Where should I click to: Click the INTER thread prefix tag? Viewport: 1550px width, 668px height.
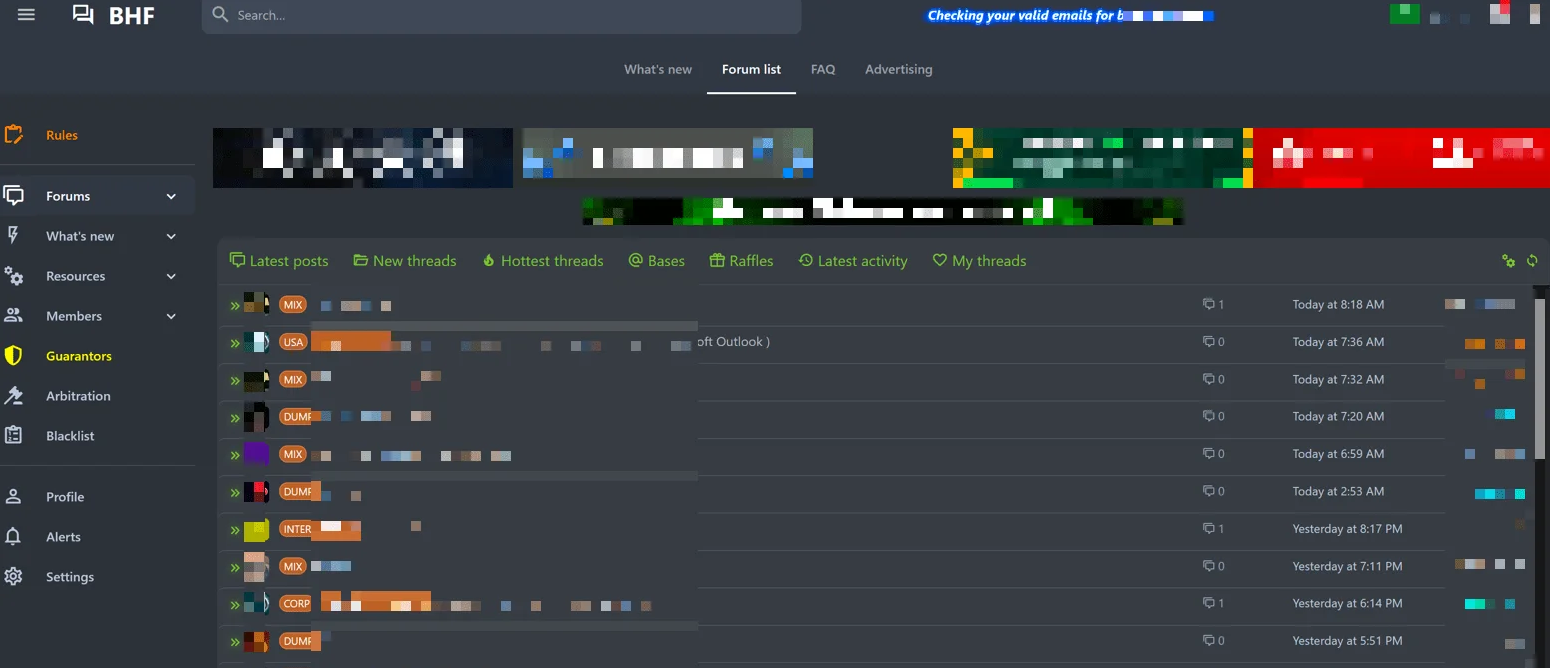(x=296, y=529)
